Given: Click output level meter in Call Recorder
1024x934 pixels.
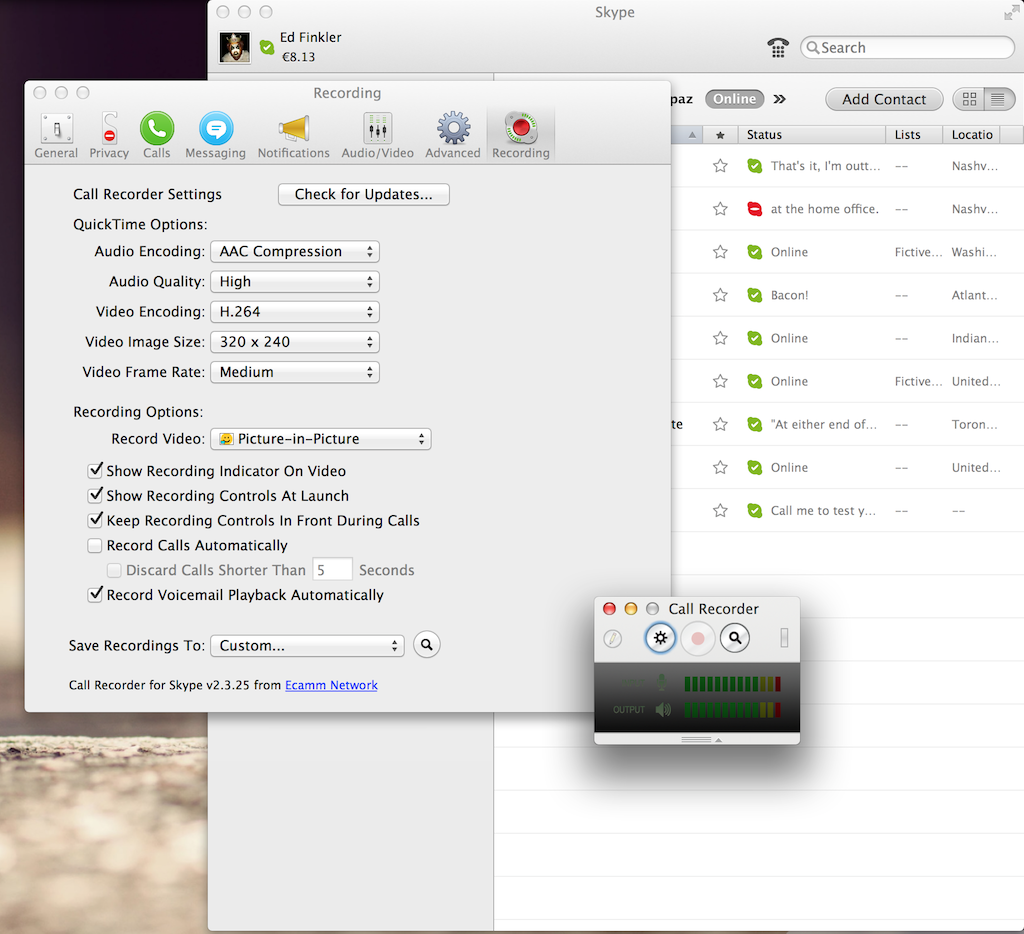Looking at the screenshot, I should pyautogui.click(x=732, y=710).
